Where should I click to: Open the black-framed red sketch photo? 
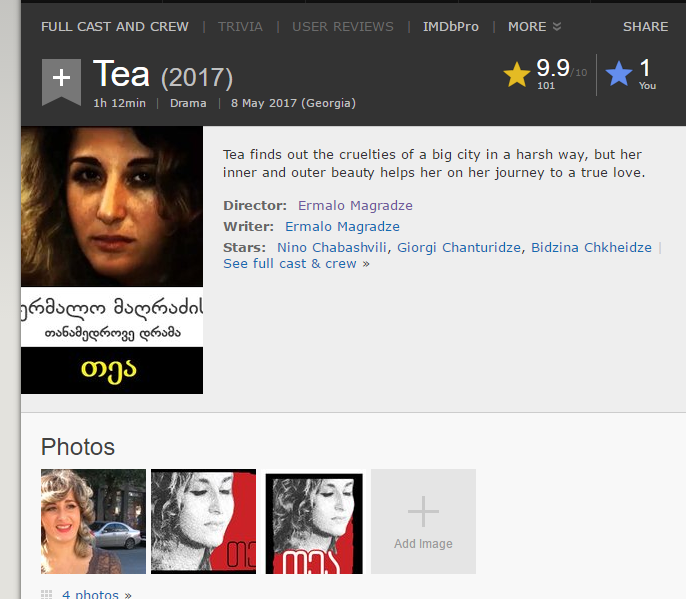click(x=314, y=523)
